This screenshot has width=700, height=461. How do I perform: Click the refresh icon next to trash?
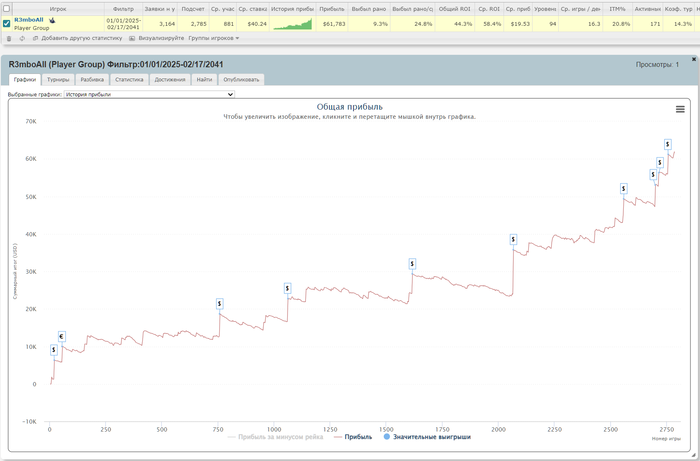click(x=22, y=39)
